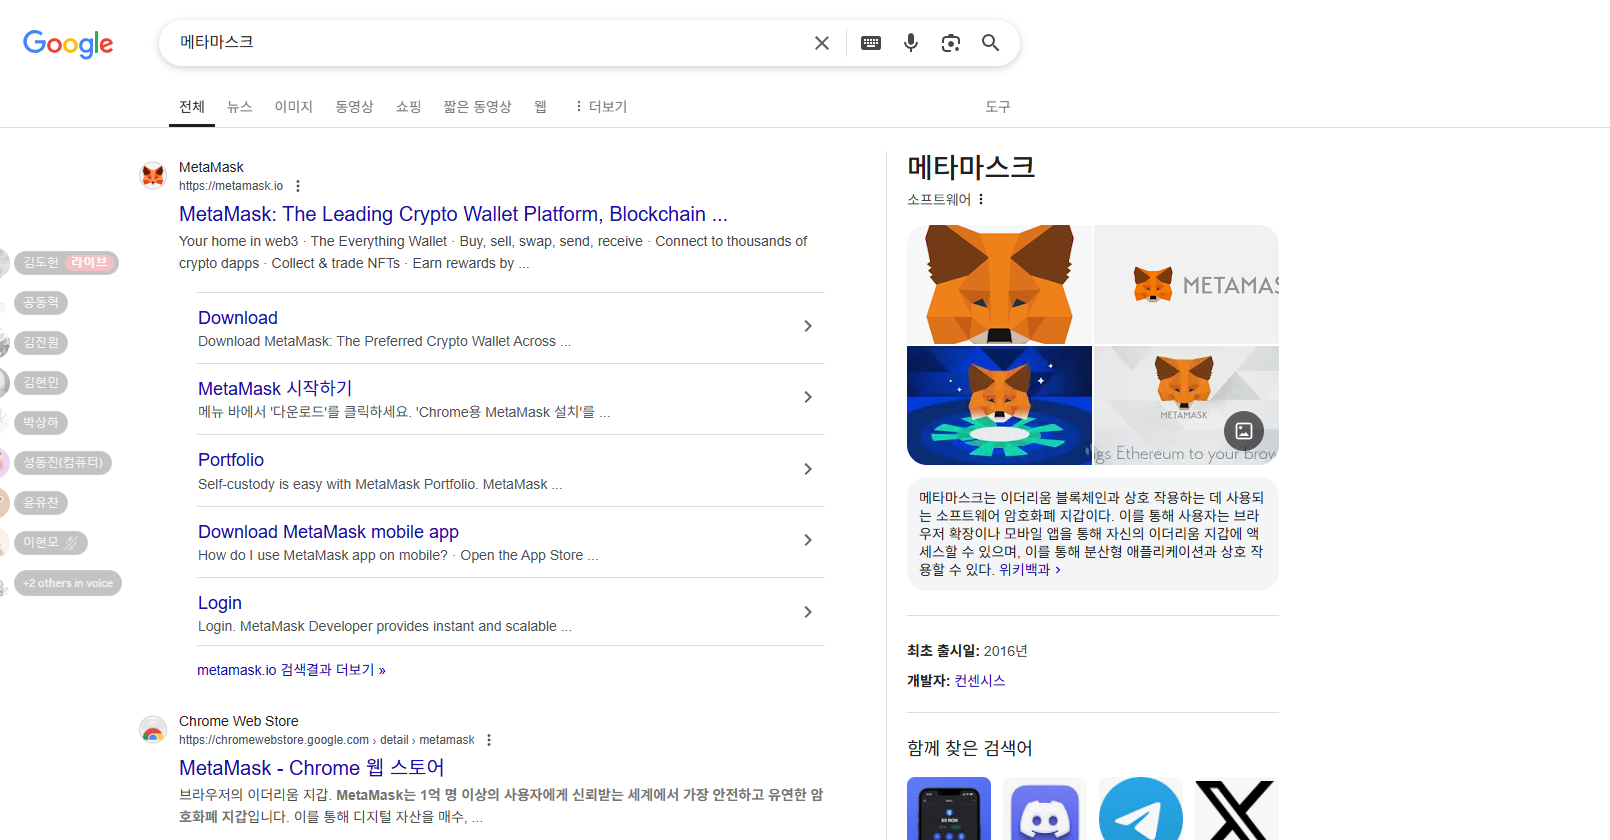Open the MetaMask 시작하기 link
Image resolution: width=1610 pixels, height=840 pixels.
pyautogui.click(x=275, y=389)
